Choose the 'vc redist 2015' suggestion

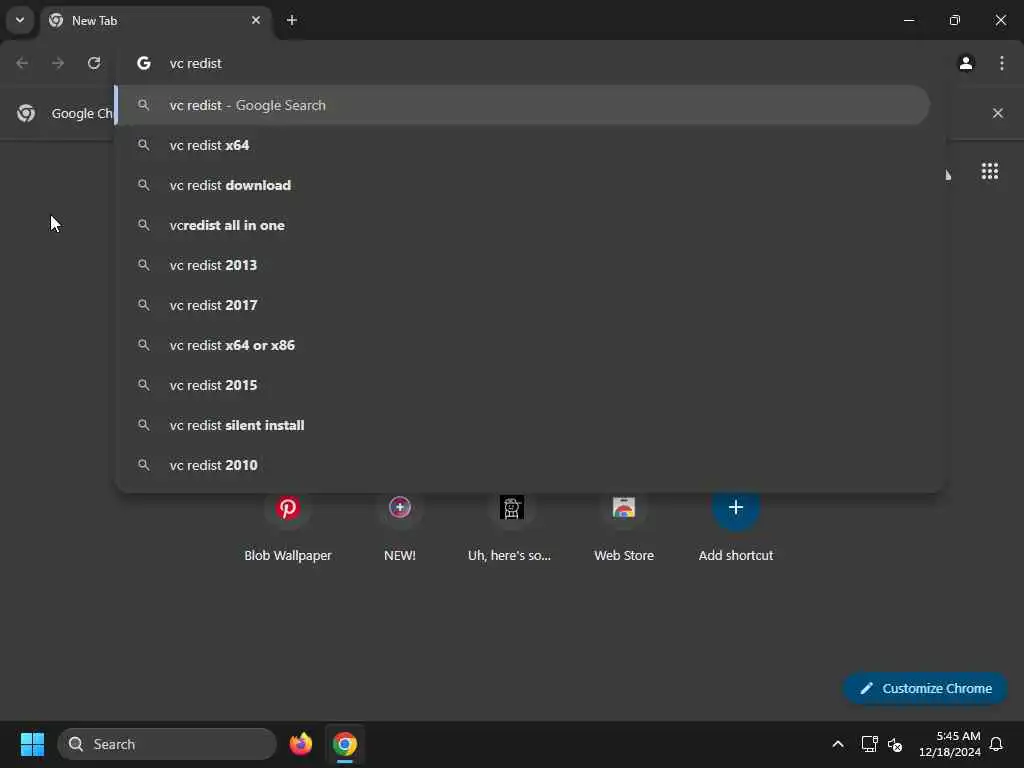(522, 385)
